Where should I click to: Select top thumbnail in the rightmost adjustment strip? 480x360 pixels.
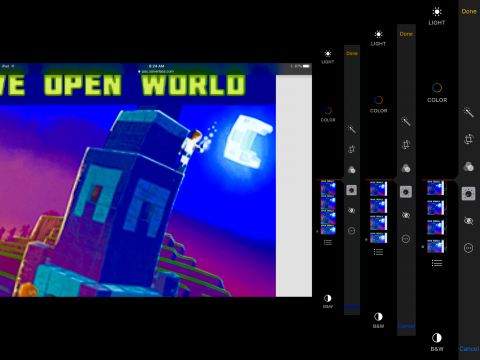(436, 188)
